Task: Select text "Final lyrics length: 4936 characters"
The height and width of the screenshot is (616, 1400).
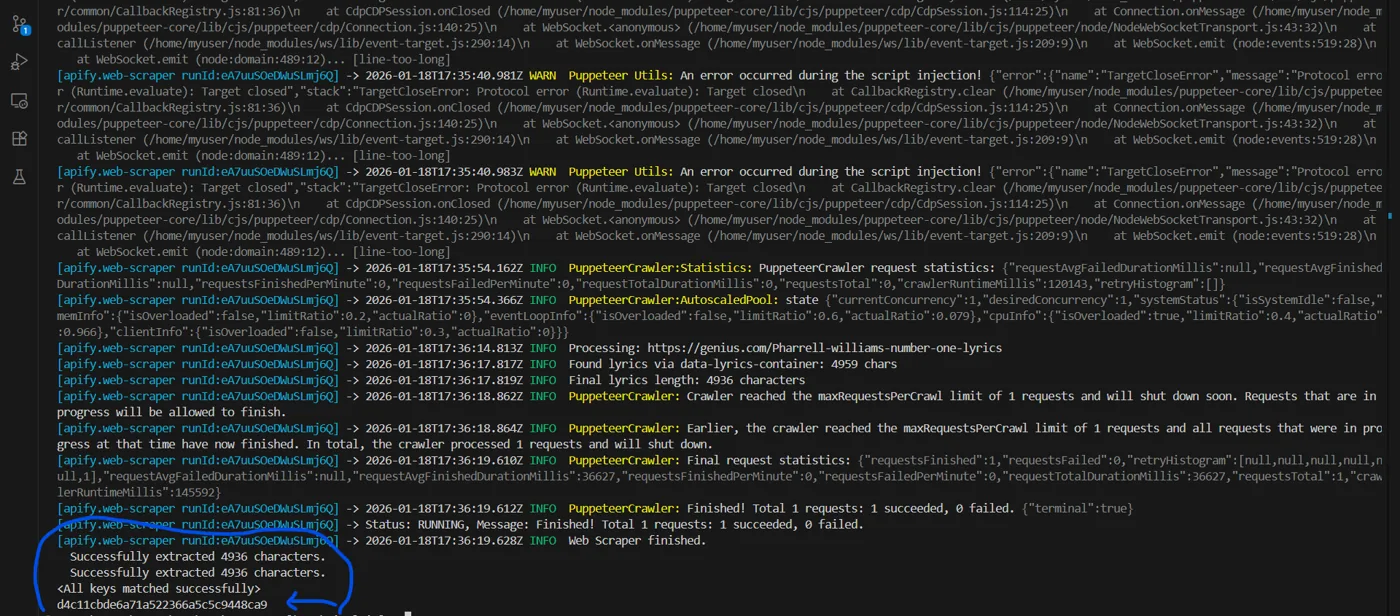Action: 687,380
